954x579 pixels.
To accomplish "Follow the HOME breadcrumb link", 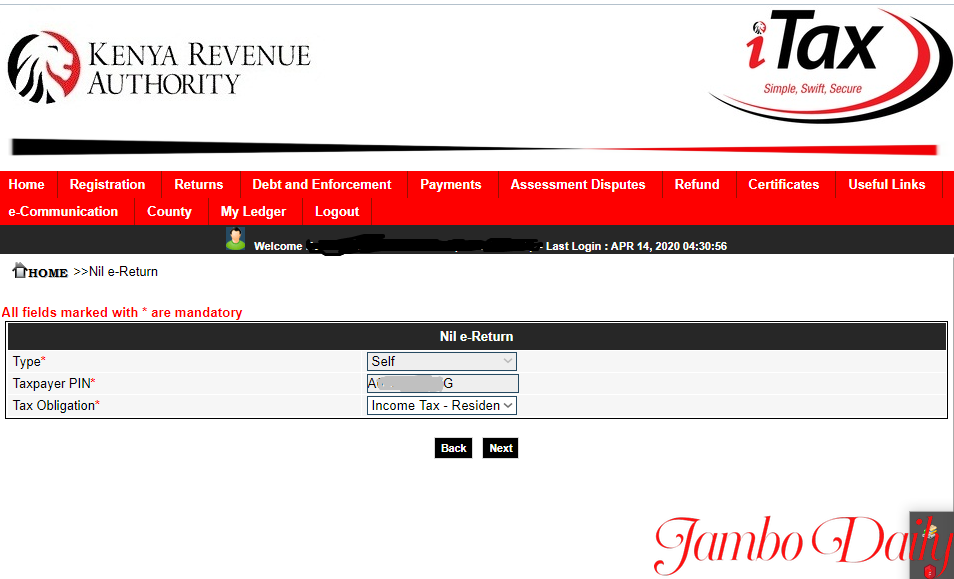I will point(47,272).
